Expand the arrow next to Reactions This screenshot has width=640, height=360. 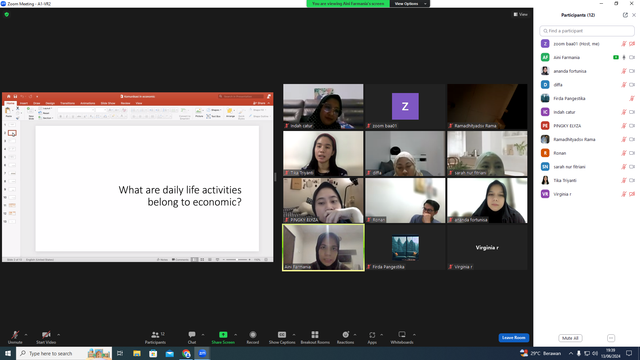pyautogui.click(x=355, y=335)
